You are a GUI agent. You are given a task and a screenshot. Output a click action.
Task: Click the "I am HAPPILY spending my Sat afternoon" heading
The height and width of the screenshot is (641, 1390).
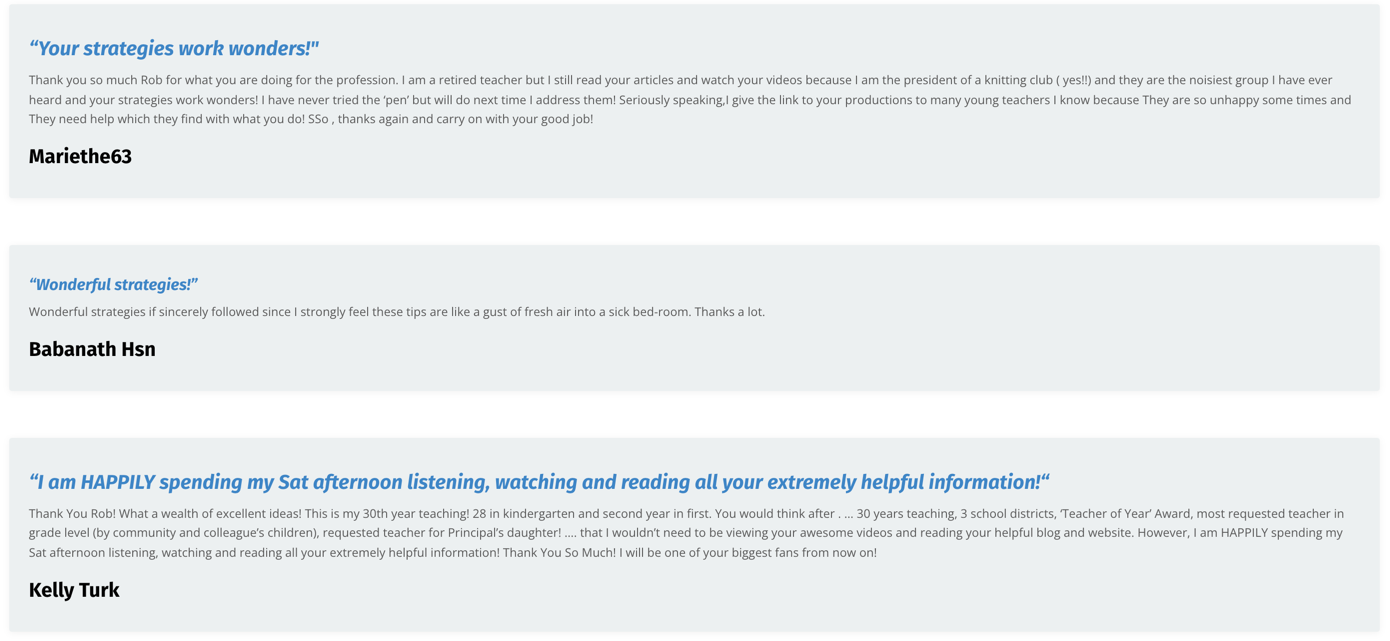540,483
